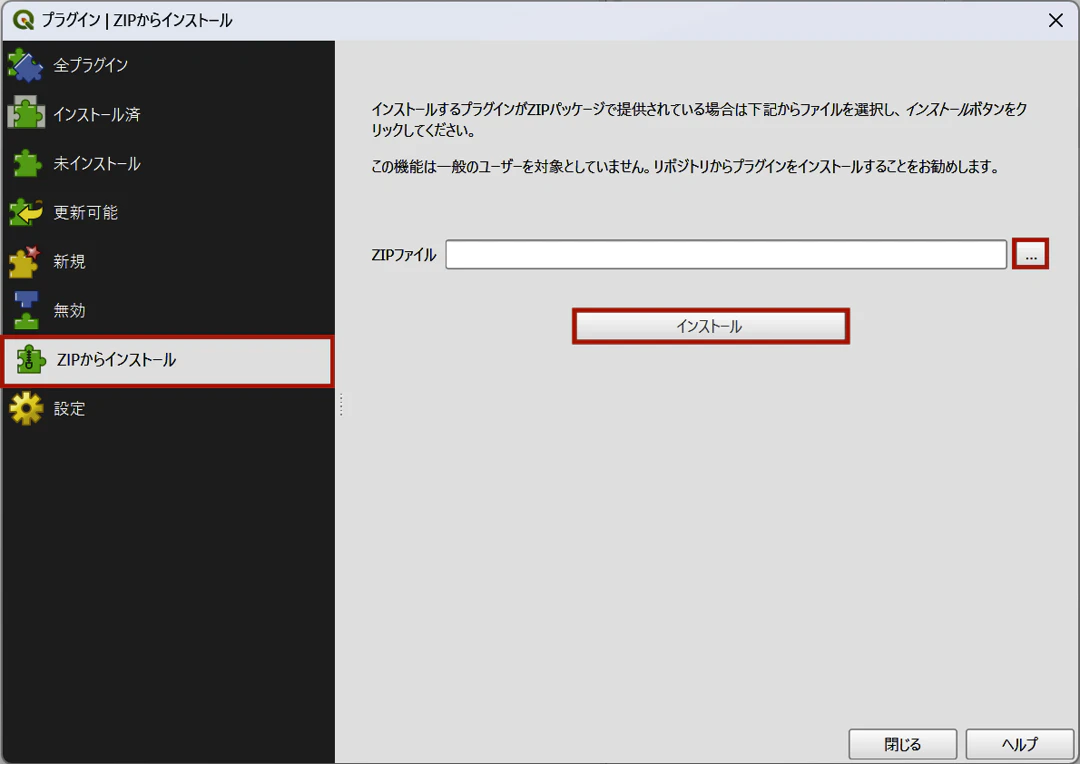Open the 設定 gear icon
The width and height of the screenshot is (1080, 764).
coord(25,408)
